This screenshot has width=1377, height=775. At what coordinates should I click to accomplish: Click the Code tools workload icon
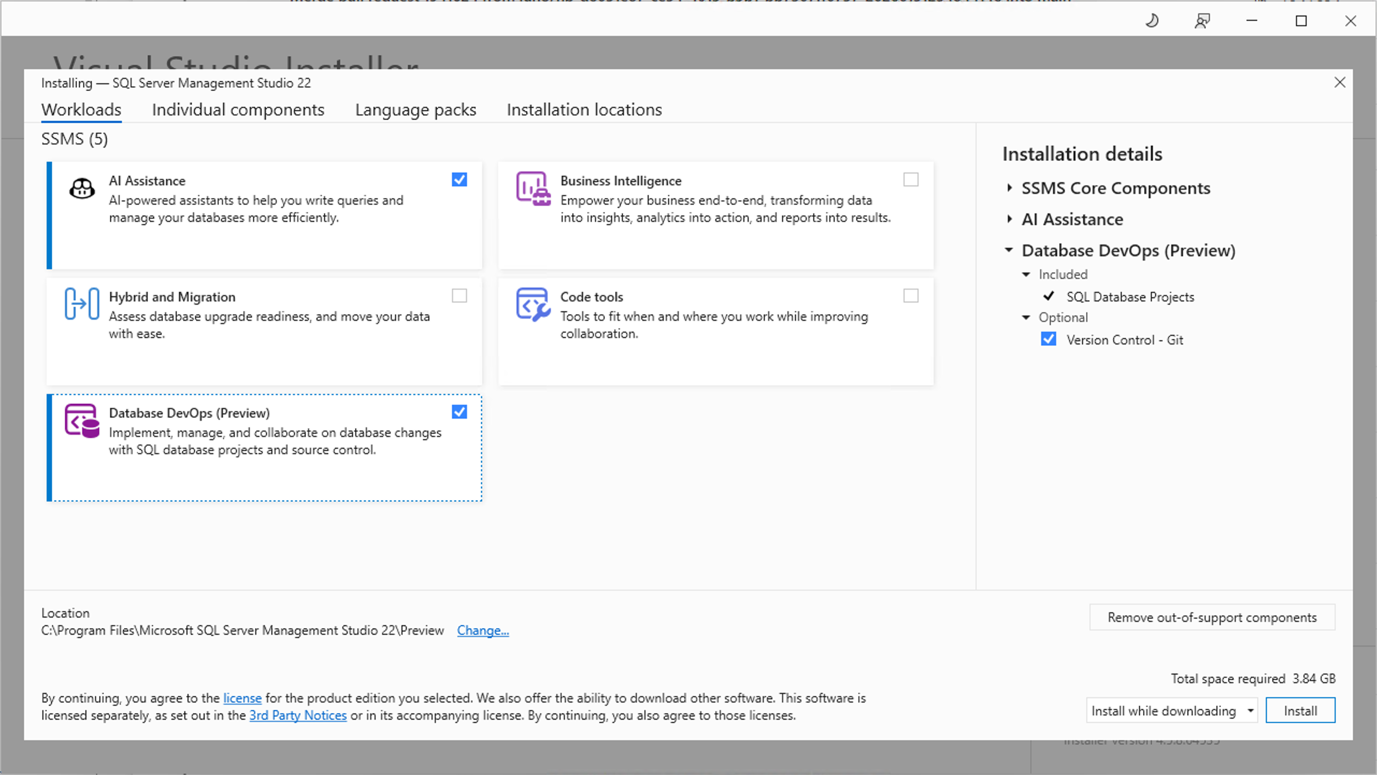533,303
